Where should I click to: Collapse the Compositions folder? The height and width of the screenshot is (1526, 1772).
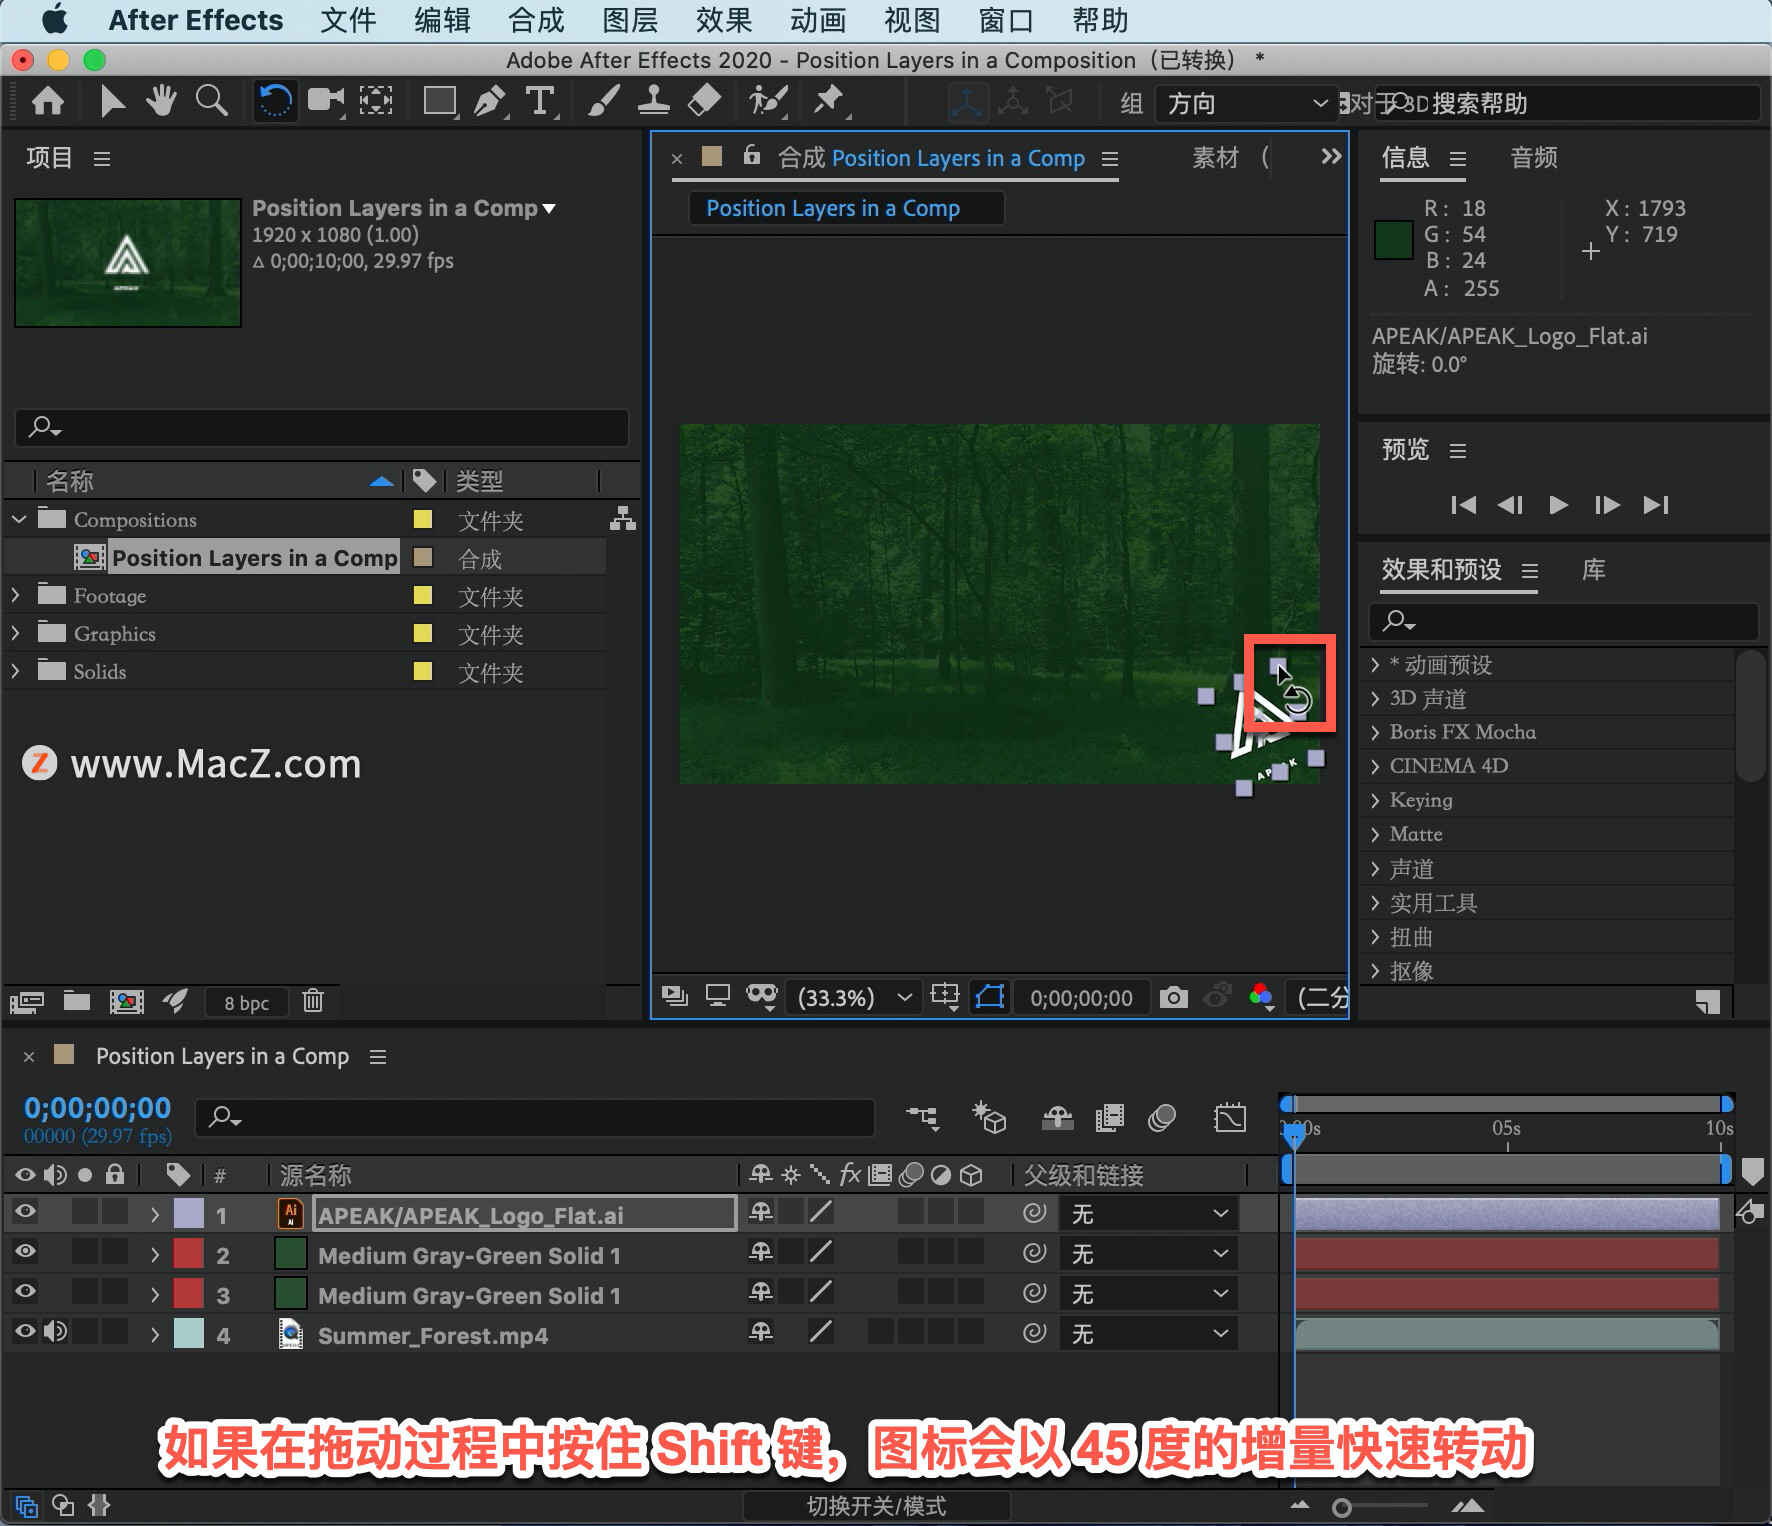click(x=19, y=519)
